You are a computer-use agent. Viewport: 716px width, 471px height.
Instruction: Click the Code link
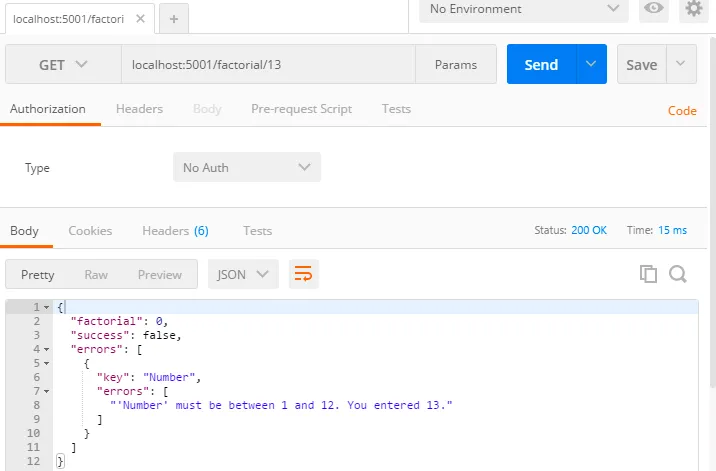click(682, 111)
